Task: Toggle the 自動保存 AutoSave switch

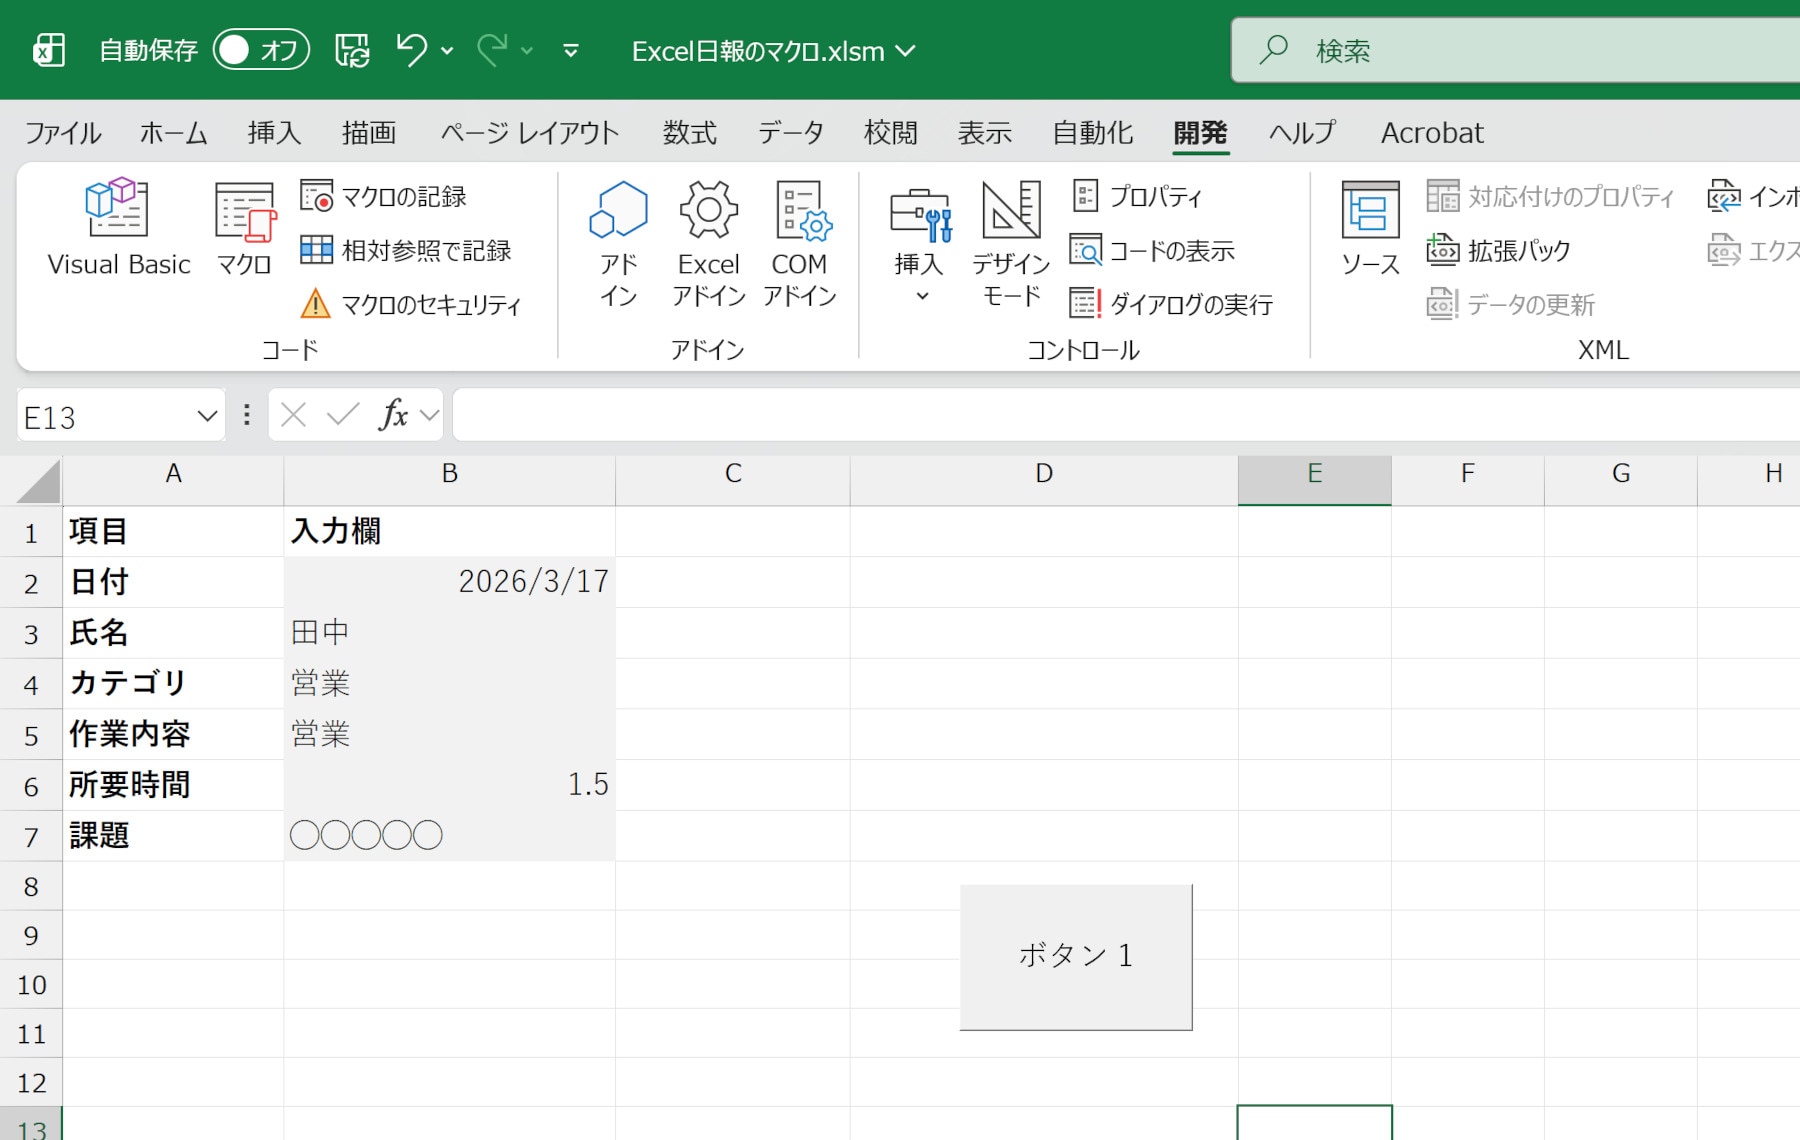Action: click(260, 50)
